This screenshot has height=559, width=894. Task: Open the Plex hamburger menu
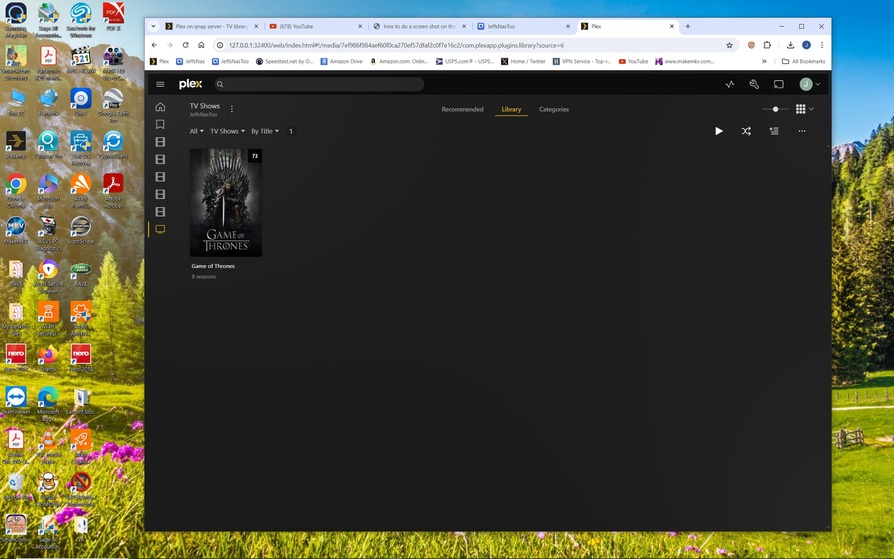[160, 84]
